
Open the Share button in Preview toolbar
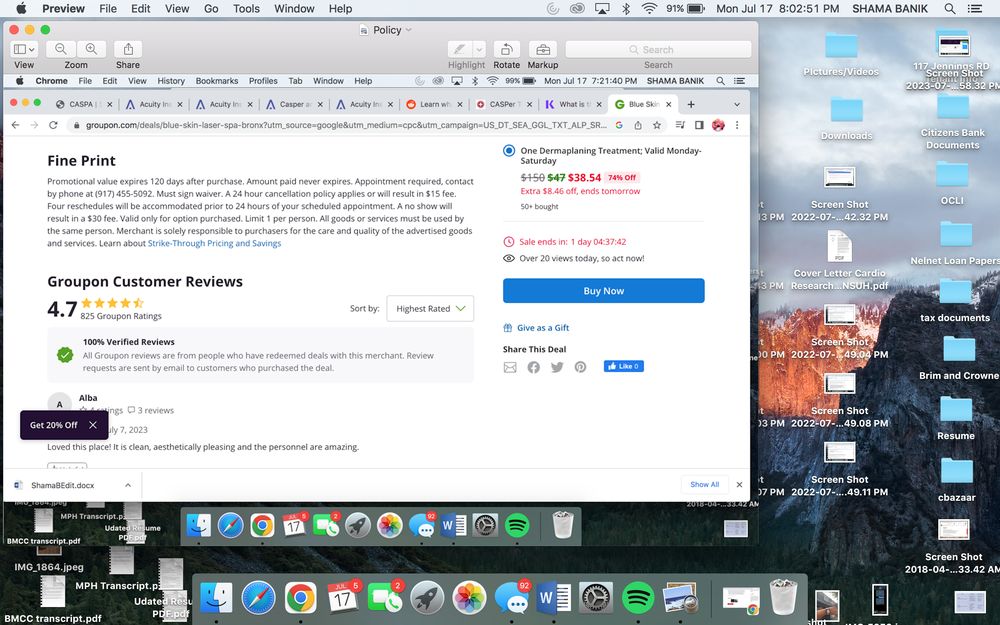click(x=128, y=49)
